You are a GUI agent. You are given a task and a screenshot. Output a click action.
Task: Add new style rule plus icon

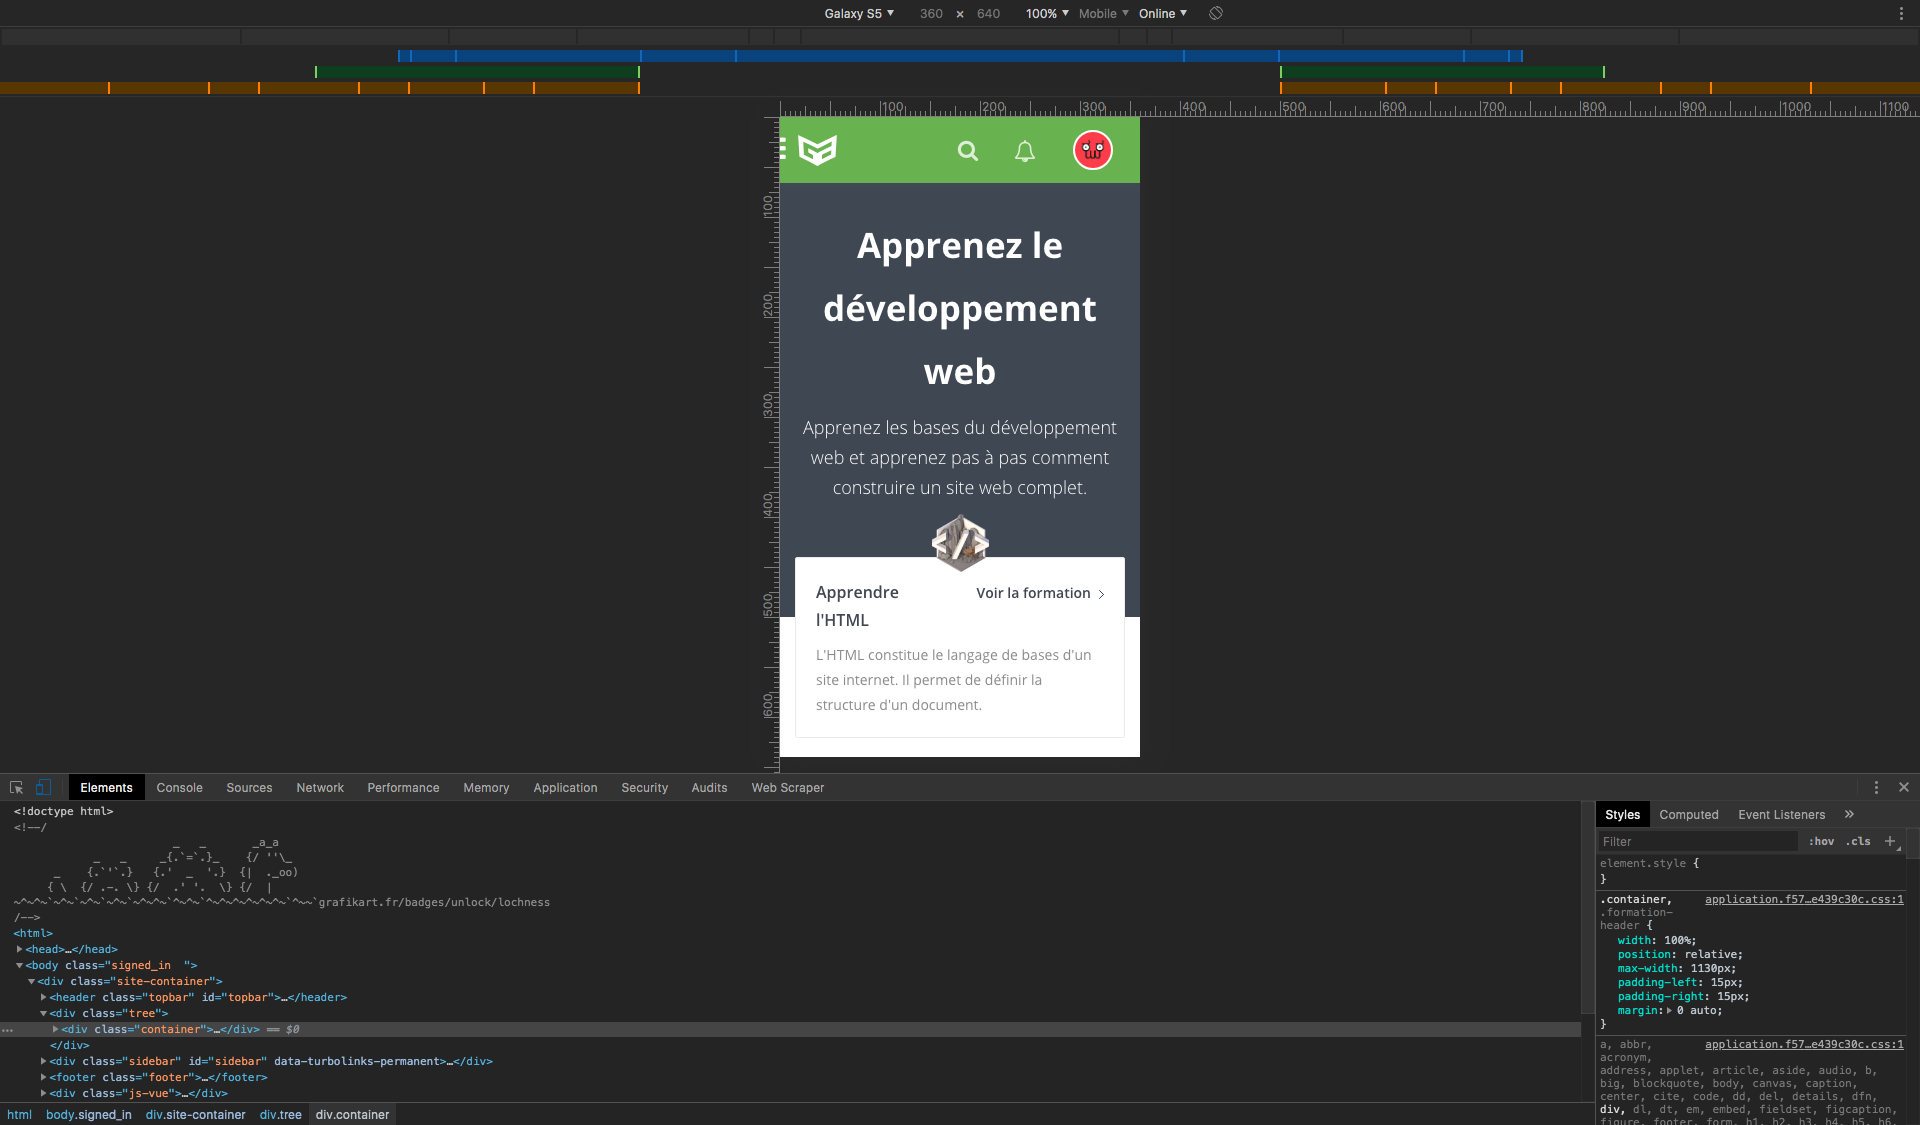point(1890,841)
